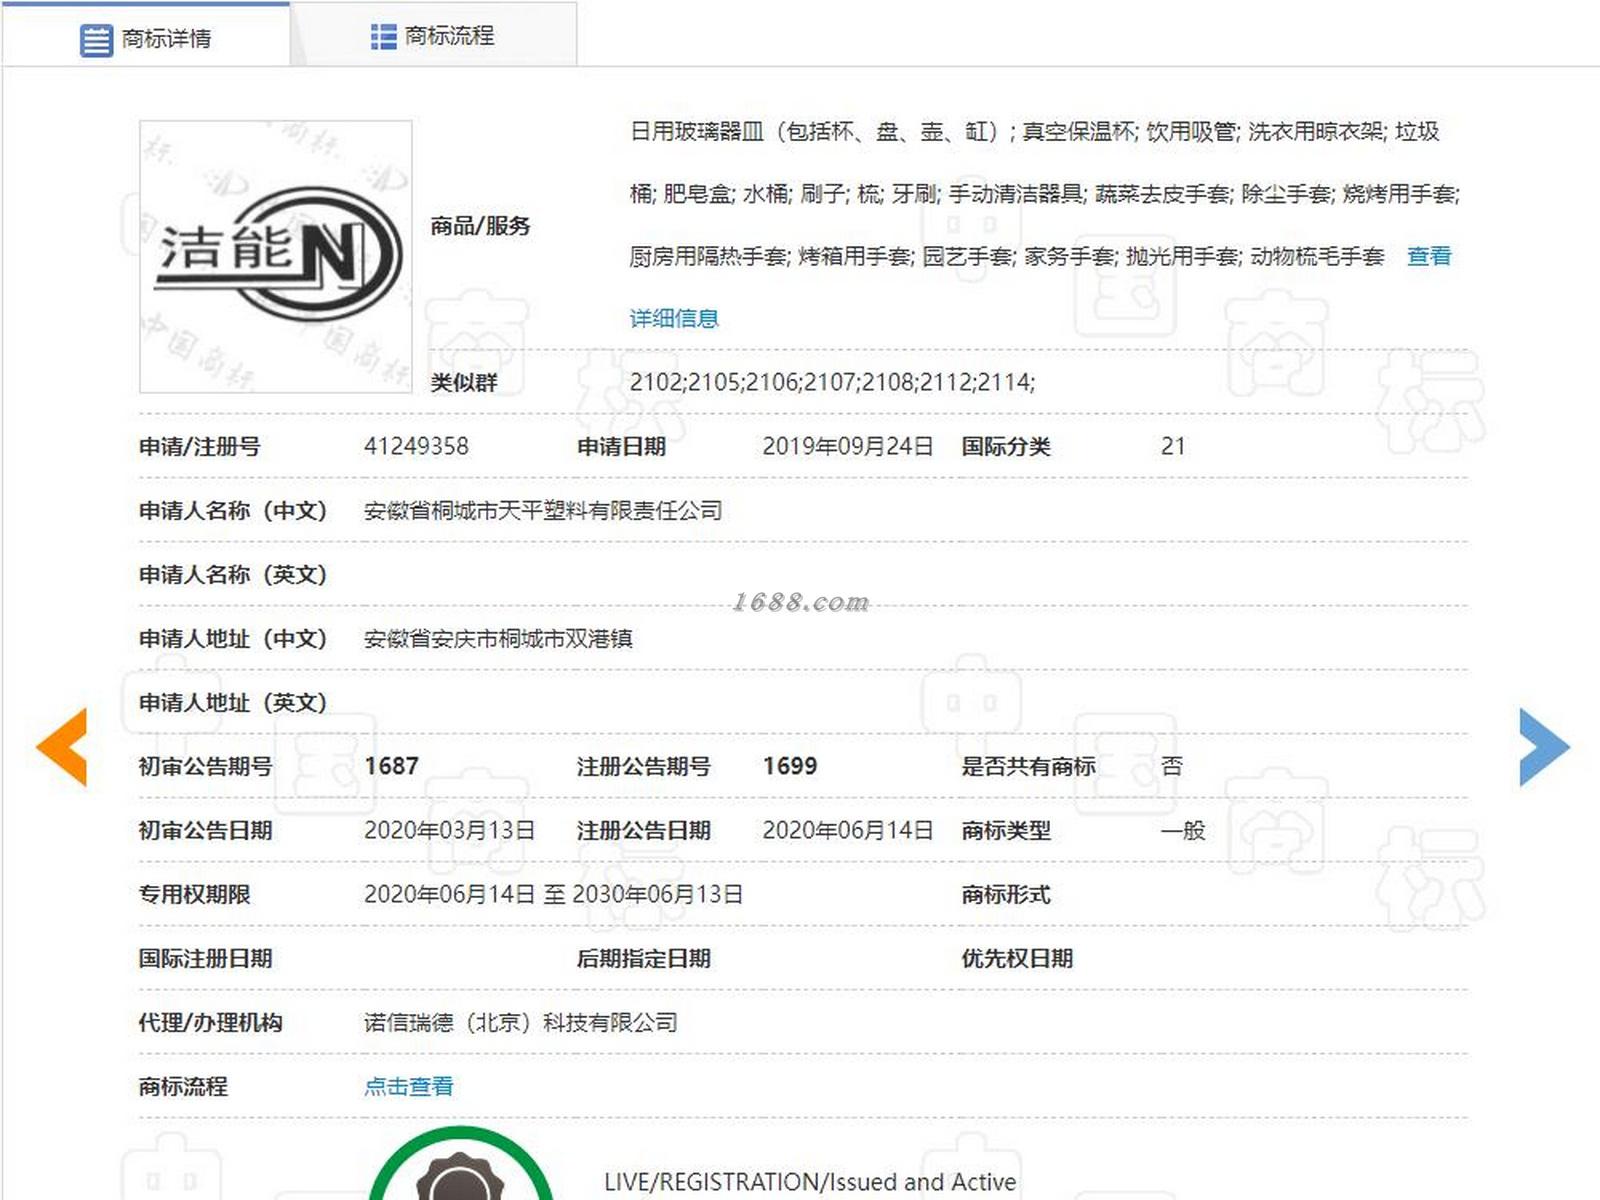Click the 类似群 label

point(464,382)
